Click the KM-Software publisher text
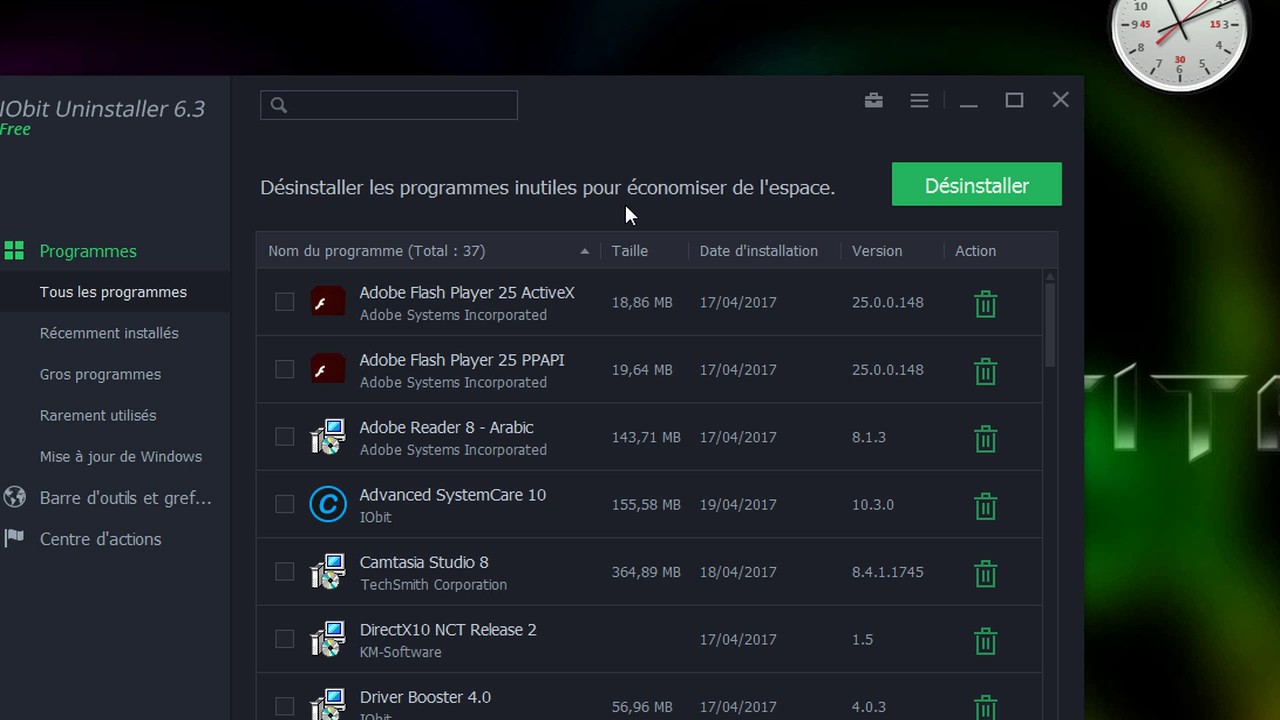 coord(400,652)
